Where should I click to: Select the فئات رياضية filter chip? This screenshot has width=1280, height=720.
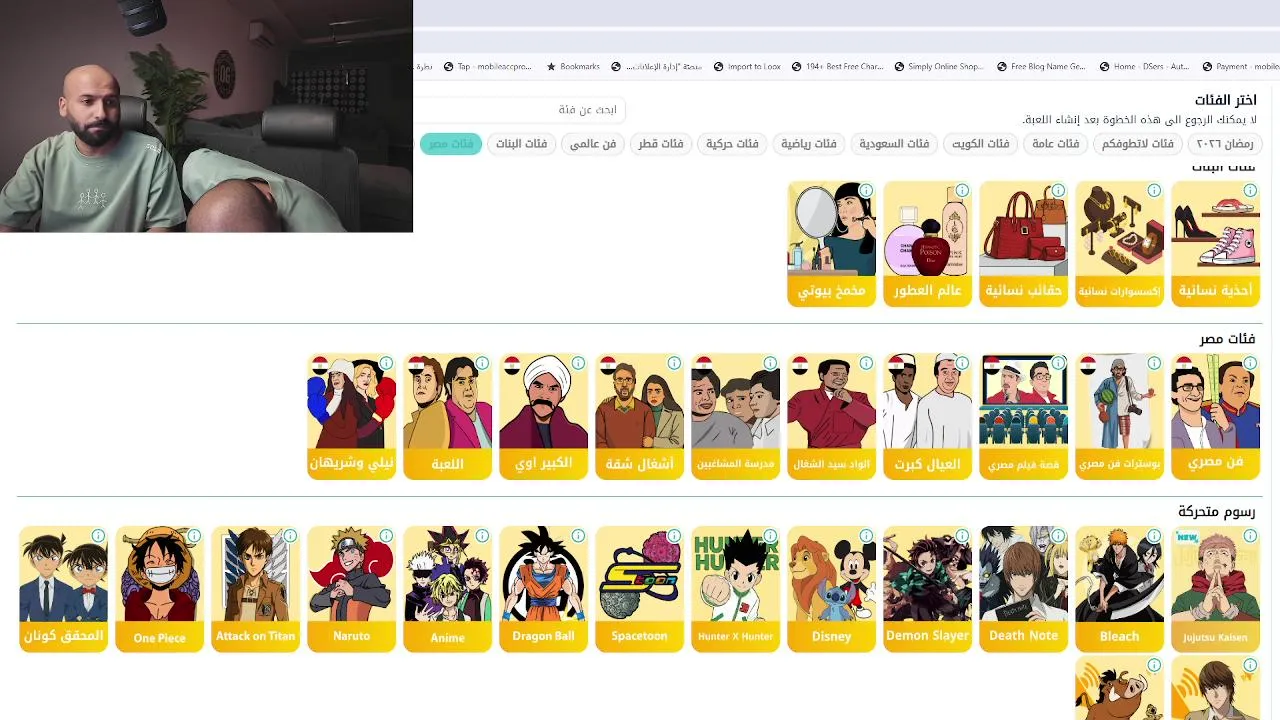click(809, 144)
